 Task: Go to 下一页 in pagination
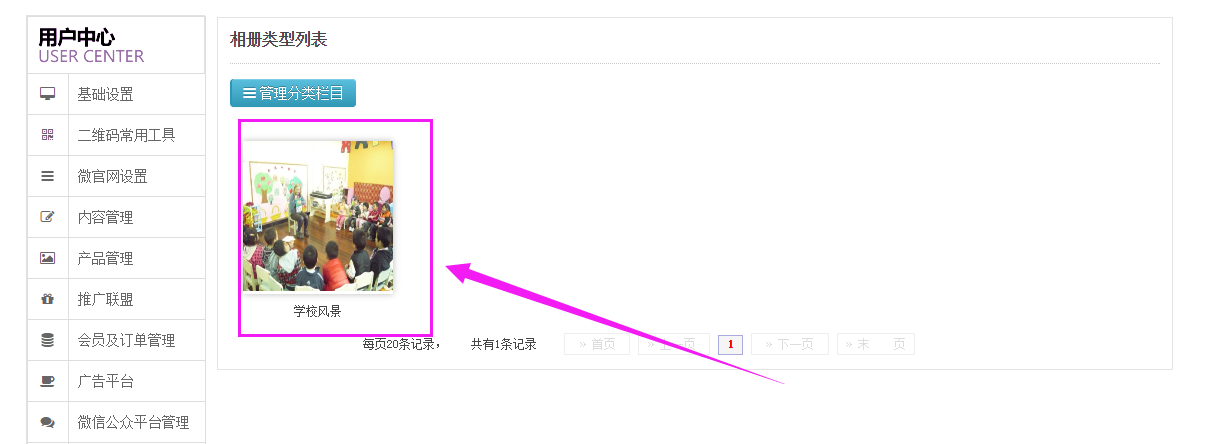[790, 344]
